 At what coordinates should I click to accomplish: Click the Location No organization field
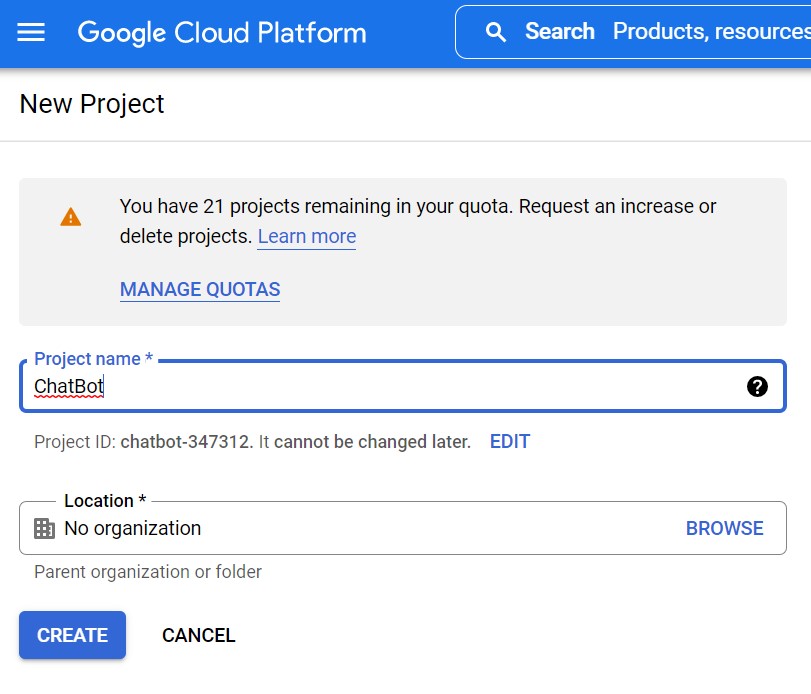click(x=403, y=528)
